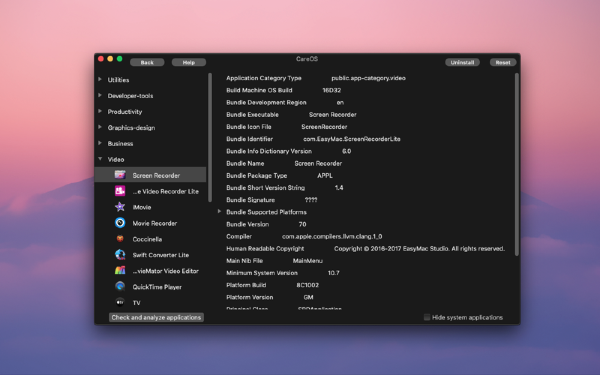Click the Video Recorder Lite app icon
600x375 pixels.
click(120, 191)
